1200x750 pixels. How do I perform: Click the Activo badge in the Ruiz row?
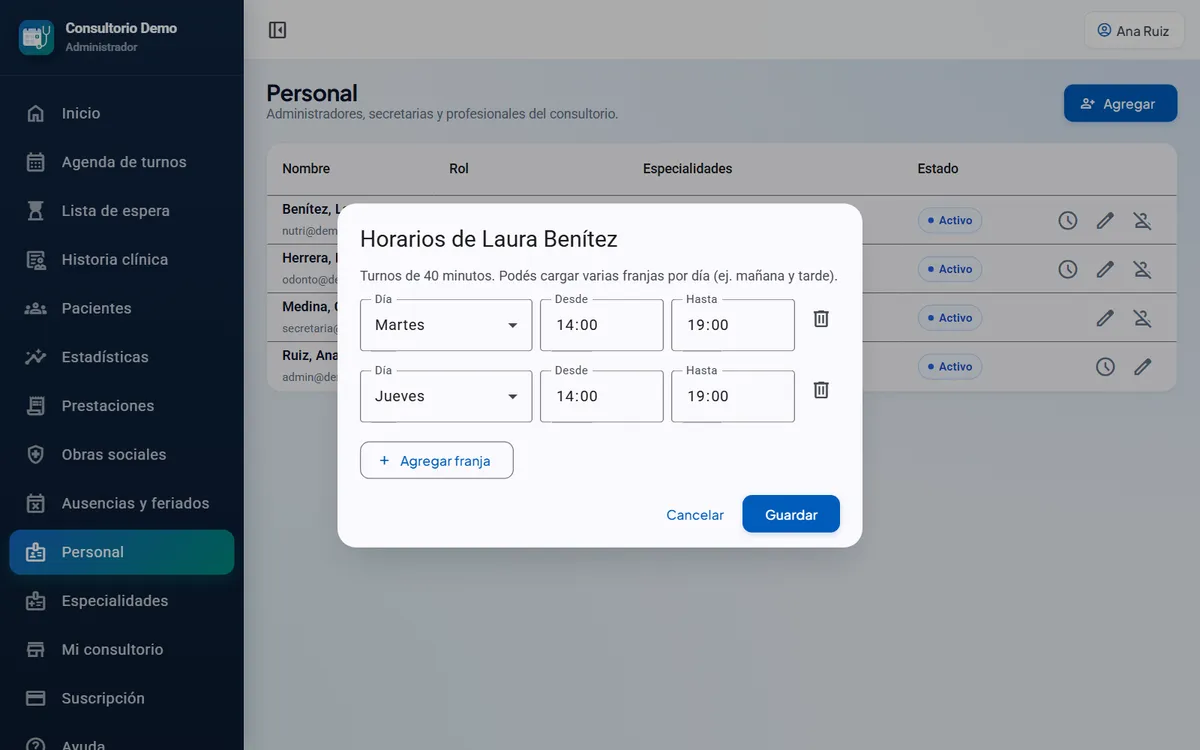click(x=950, y=367)
